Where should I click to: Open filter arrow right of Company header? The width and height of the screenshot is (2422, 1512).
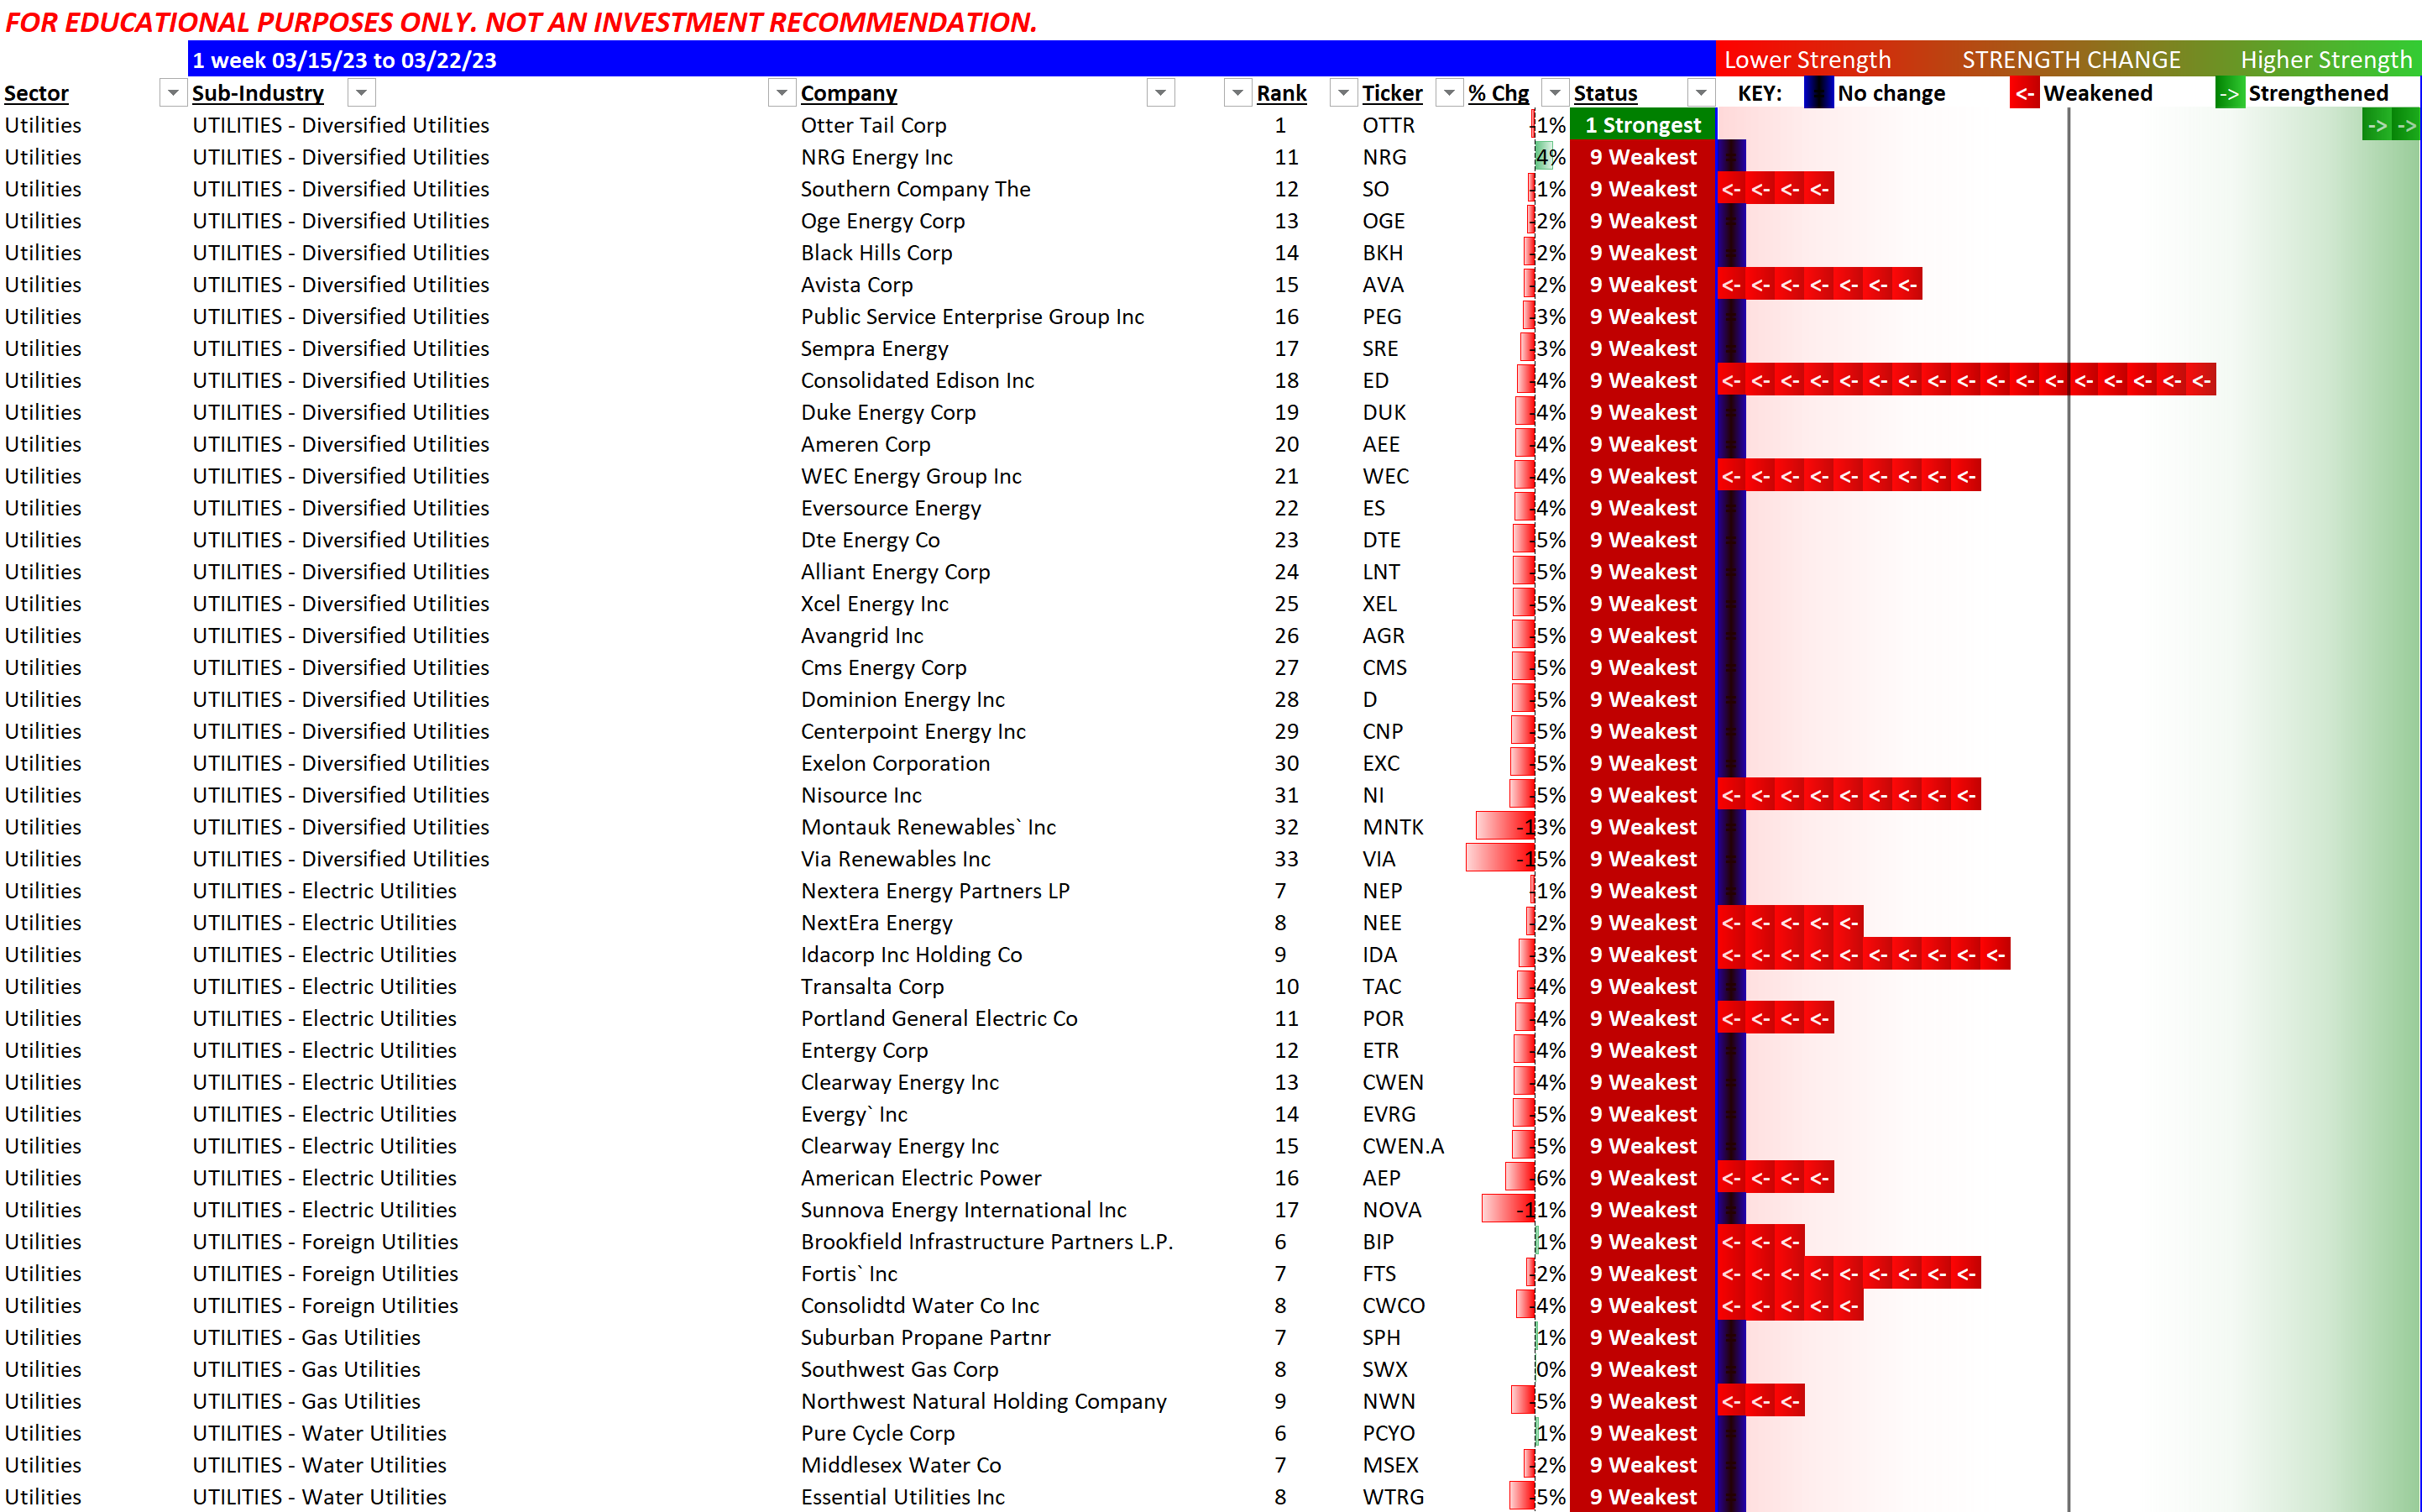tap(1160, 93)
